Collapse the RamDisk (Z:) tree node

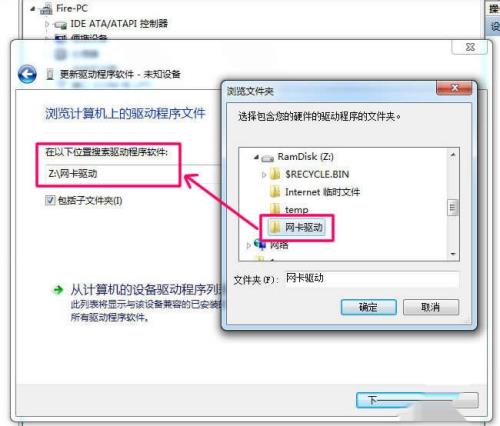click(256, 157)
